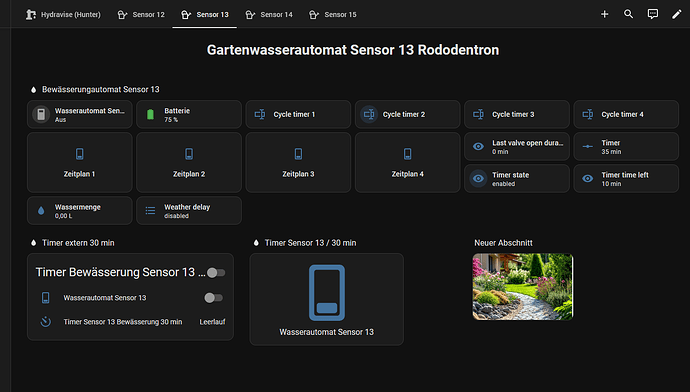Click the Timer Sensor 13 Bewässerung 30 min row

coord(130,322)
